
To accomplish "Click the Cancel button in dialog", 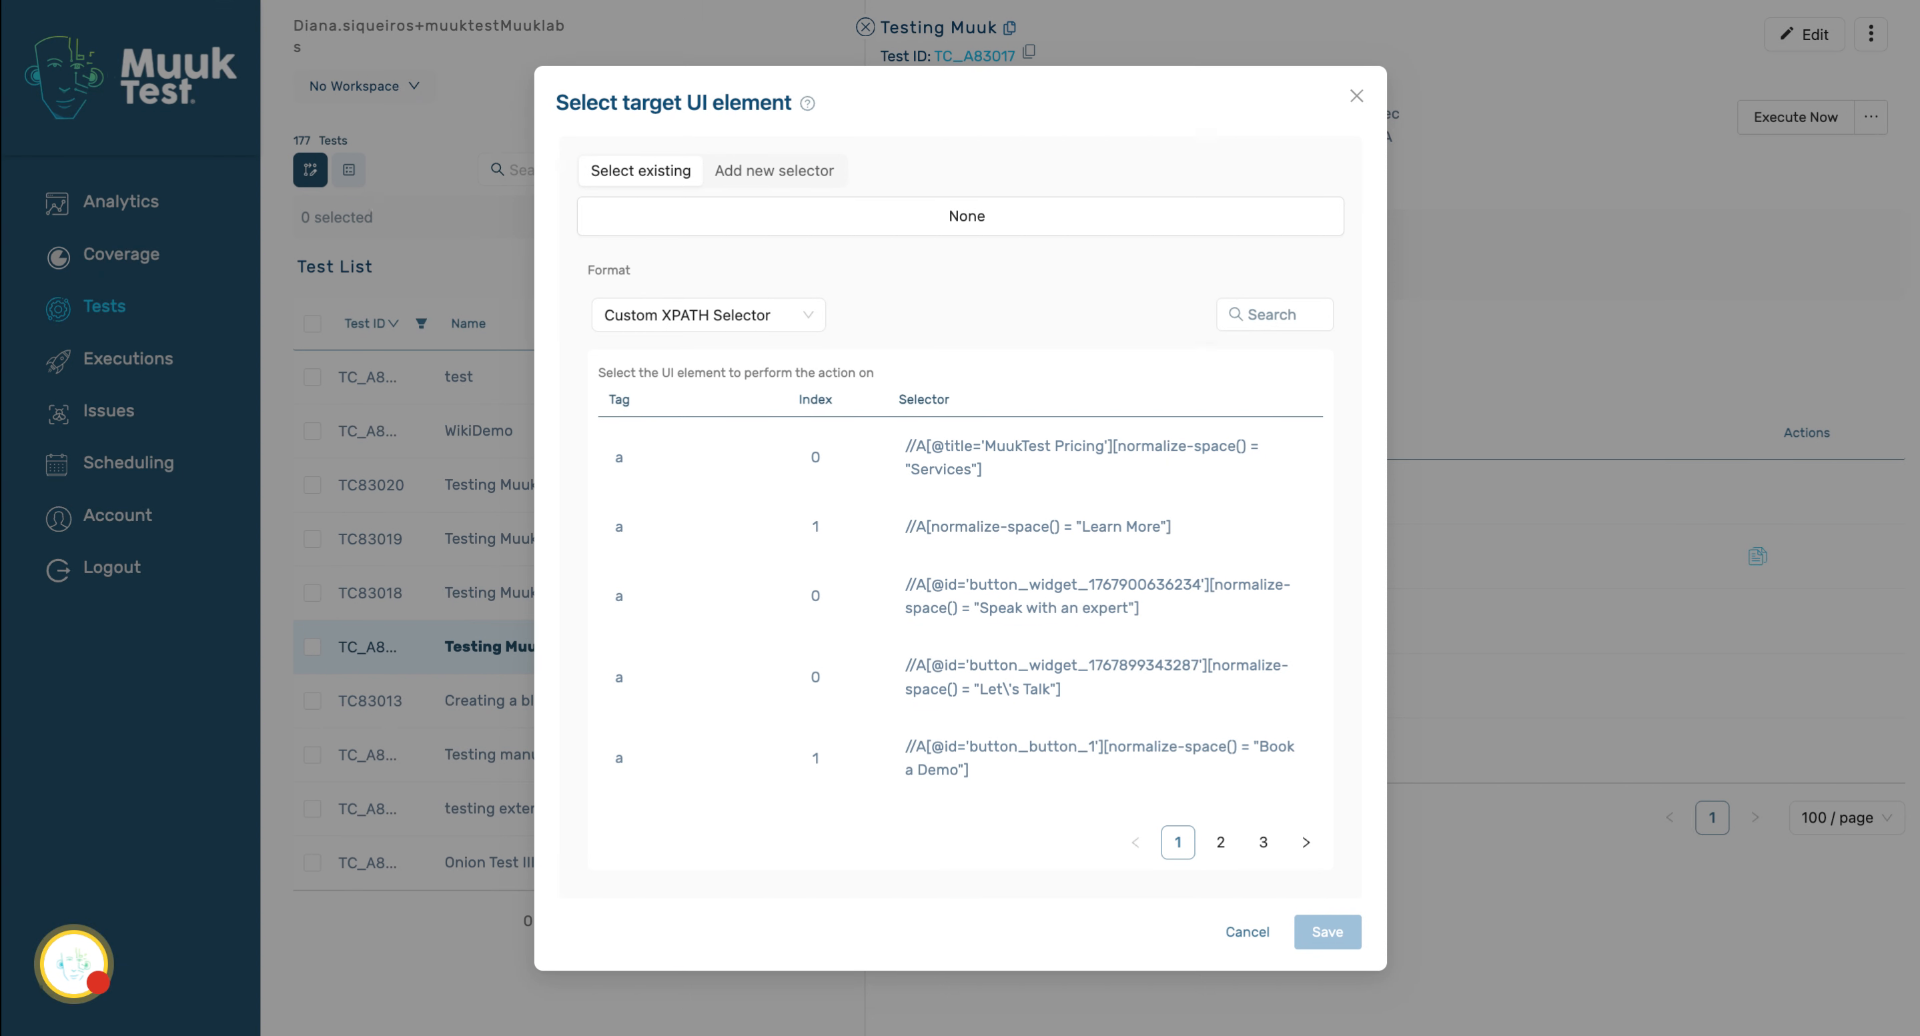I will pyautogui.click(x=1247, y=932).
